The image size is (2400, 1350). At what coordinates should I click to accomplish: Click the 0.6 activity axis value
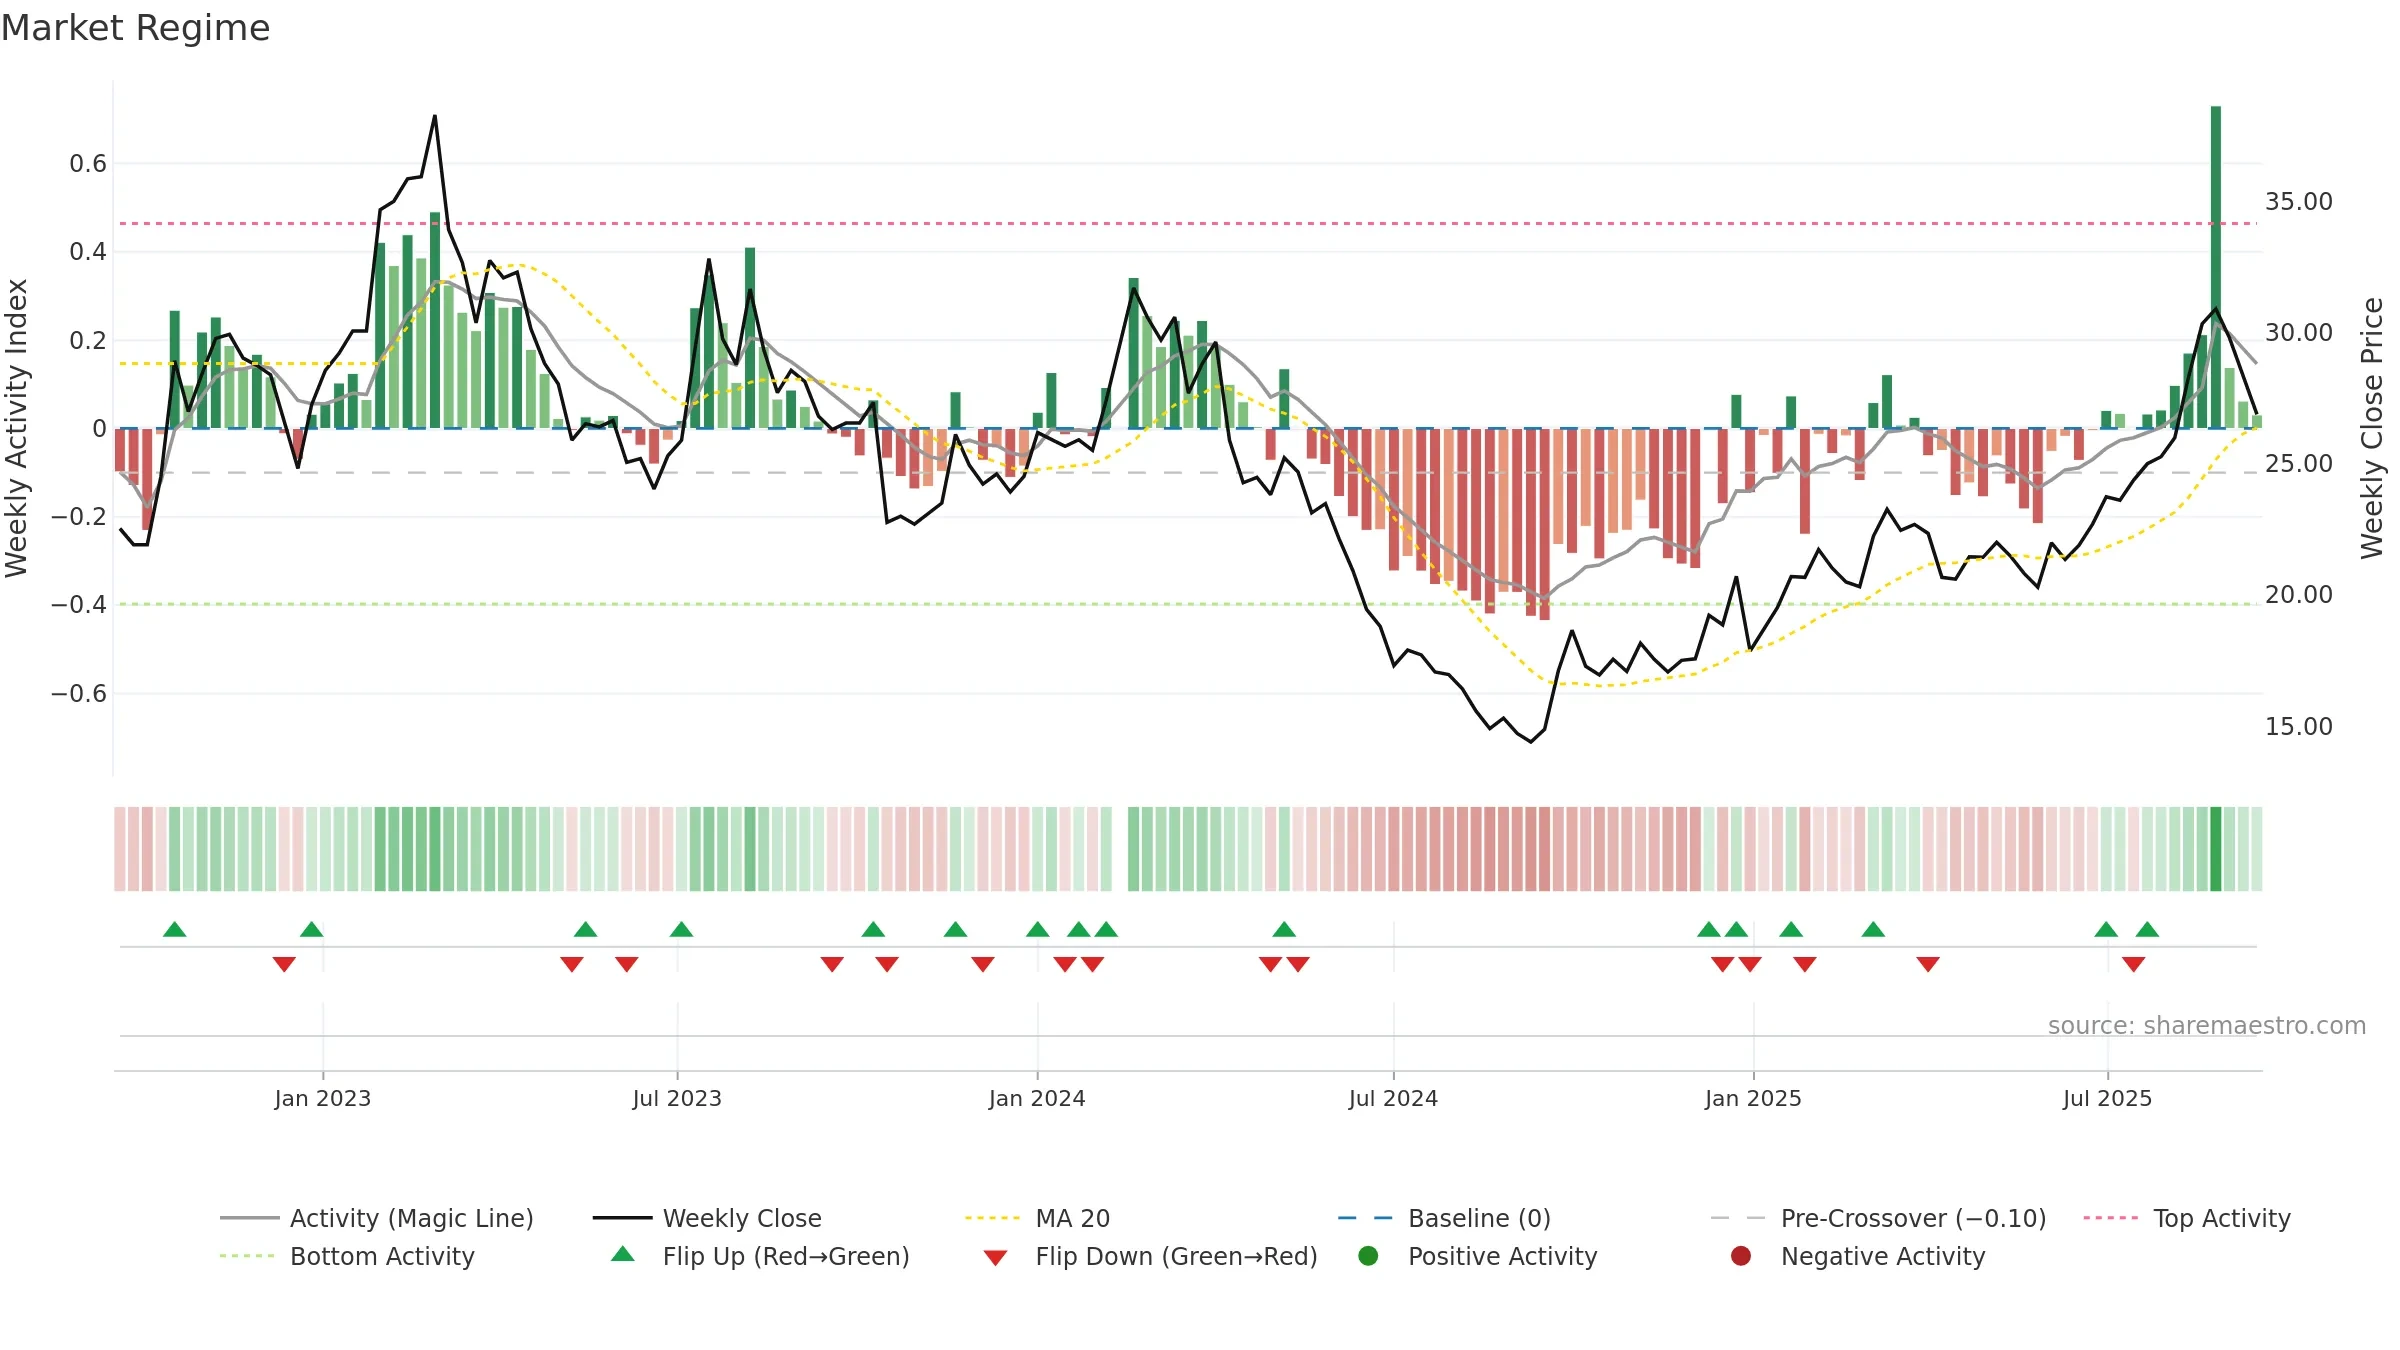point(87,163)
